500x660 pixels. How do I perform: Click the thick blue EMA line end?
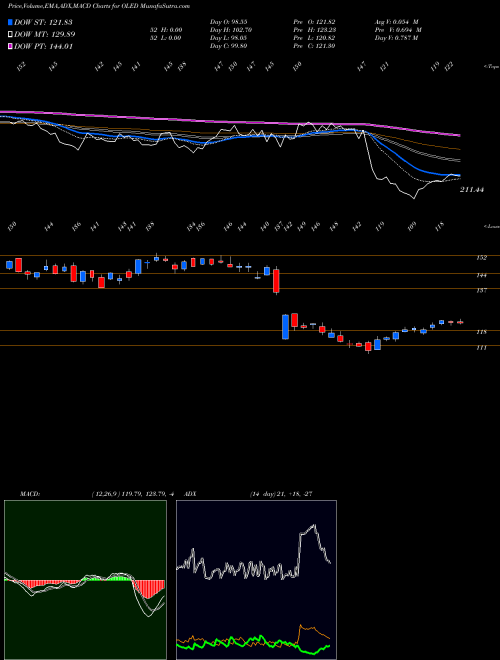point(458,175)
